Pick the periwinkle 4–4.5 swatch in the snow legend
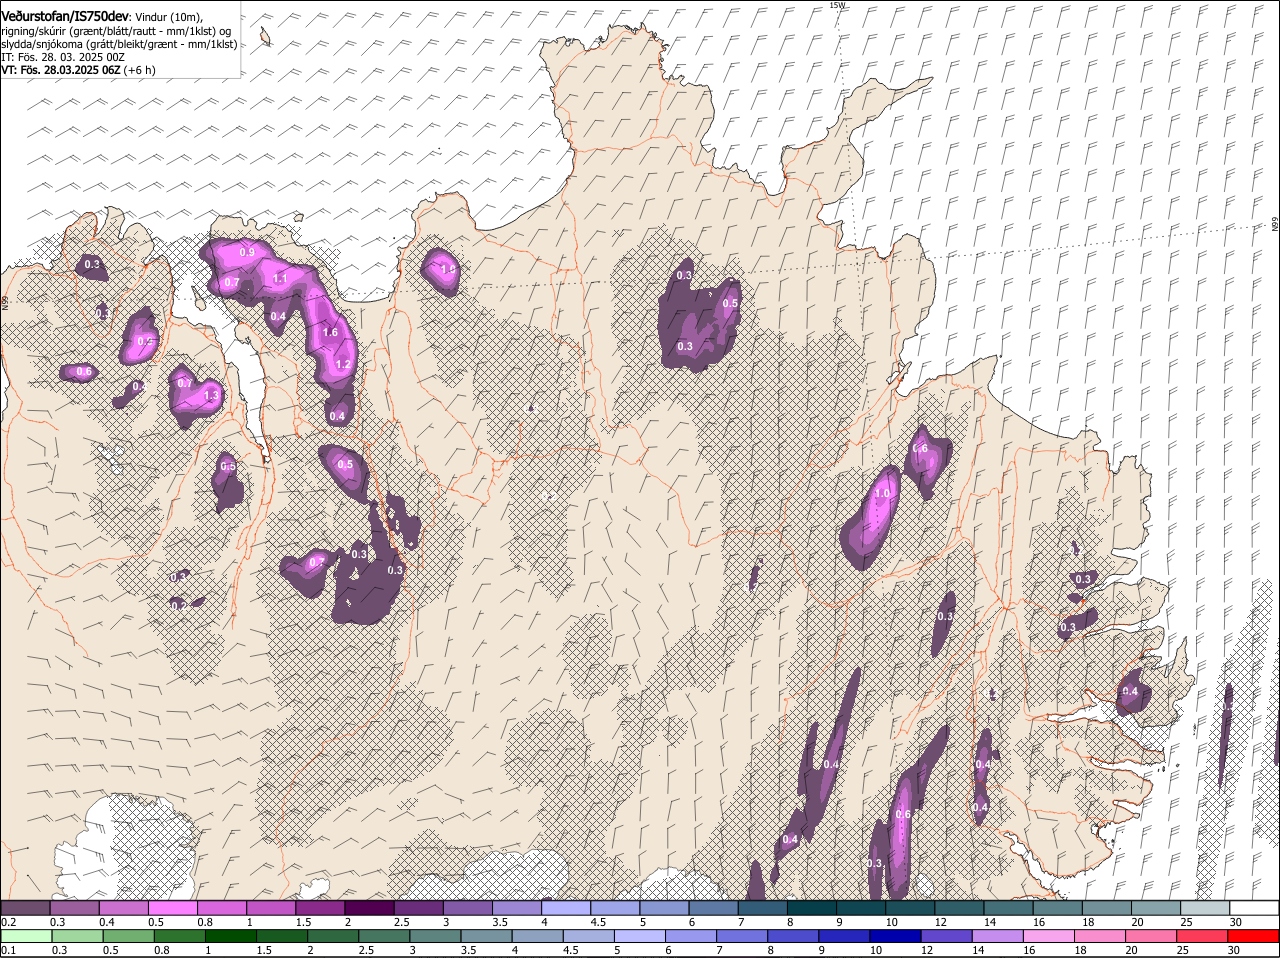 (x=565, y=907)
